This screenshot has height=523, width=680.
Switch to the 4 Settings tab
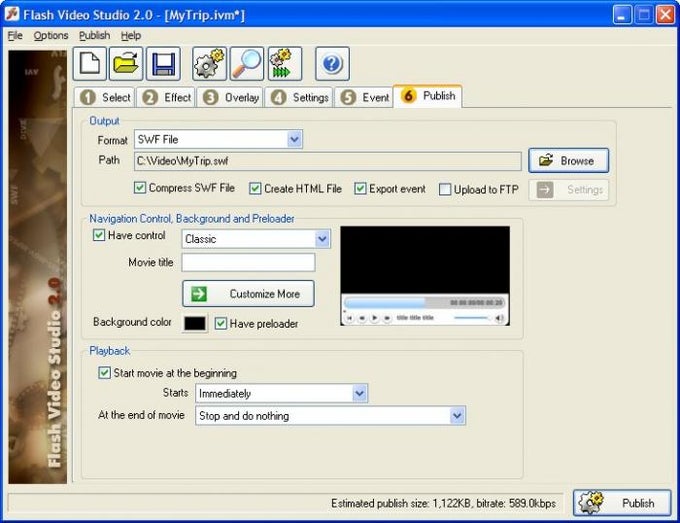click(299, 97)
